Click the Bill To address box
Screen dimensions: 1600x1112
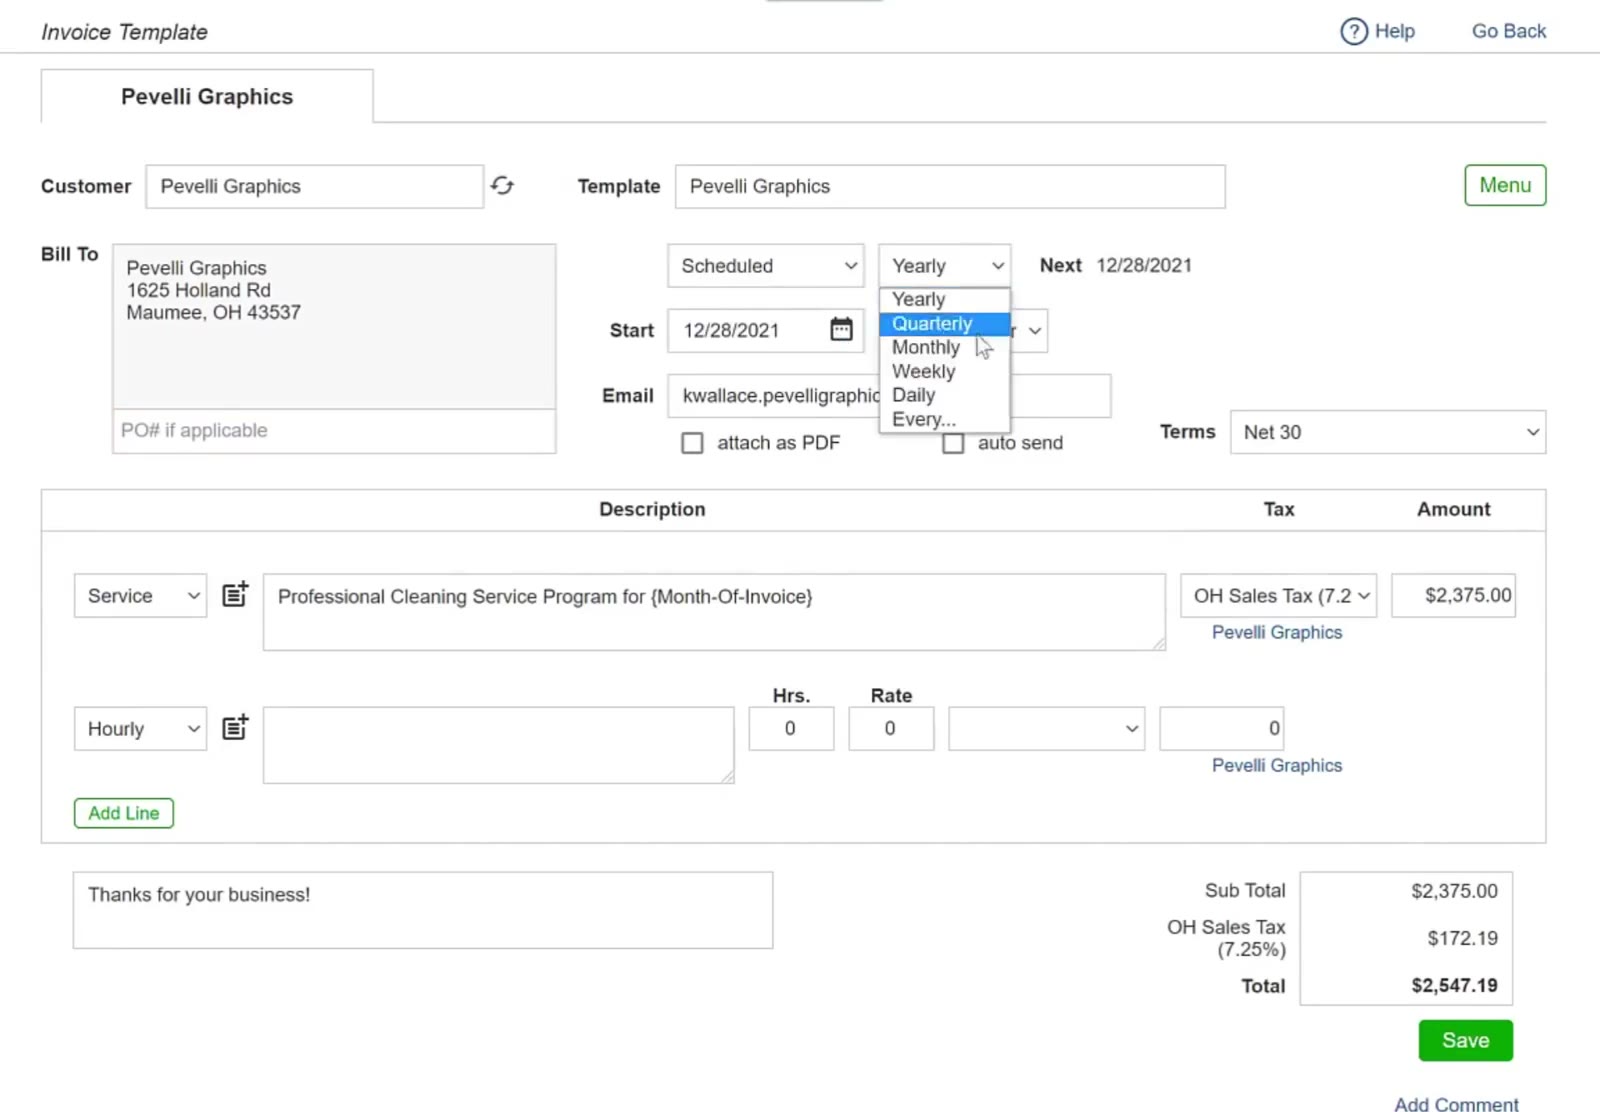(334, 327)
